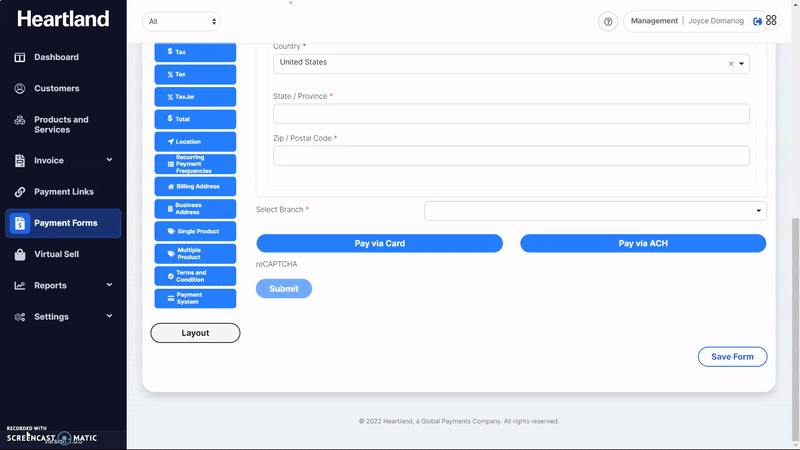Clear the United States country selection
This screenshot has width=800, height=450.
(730, 64)
